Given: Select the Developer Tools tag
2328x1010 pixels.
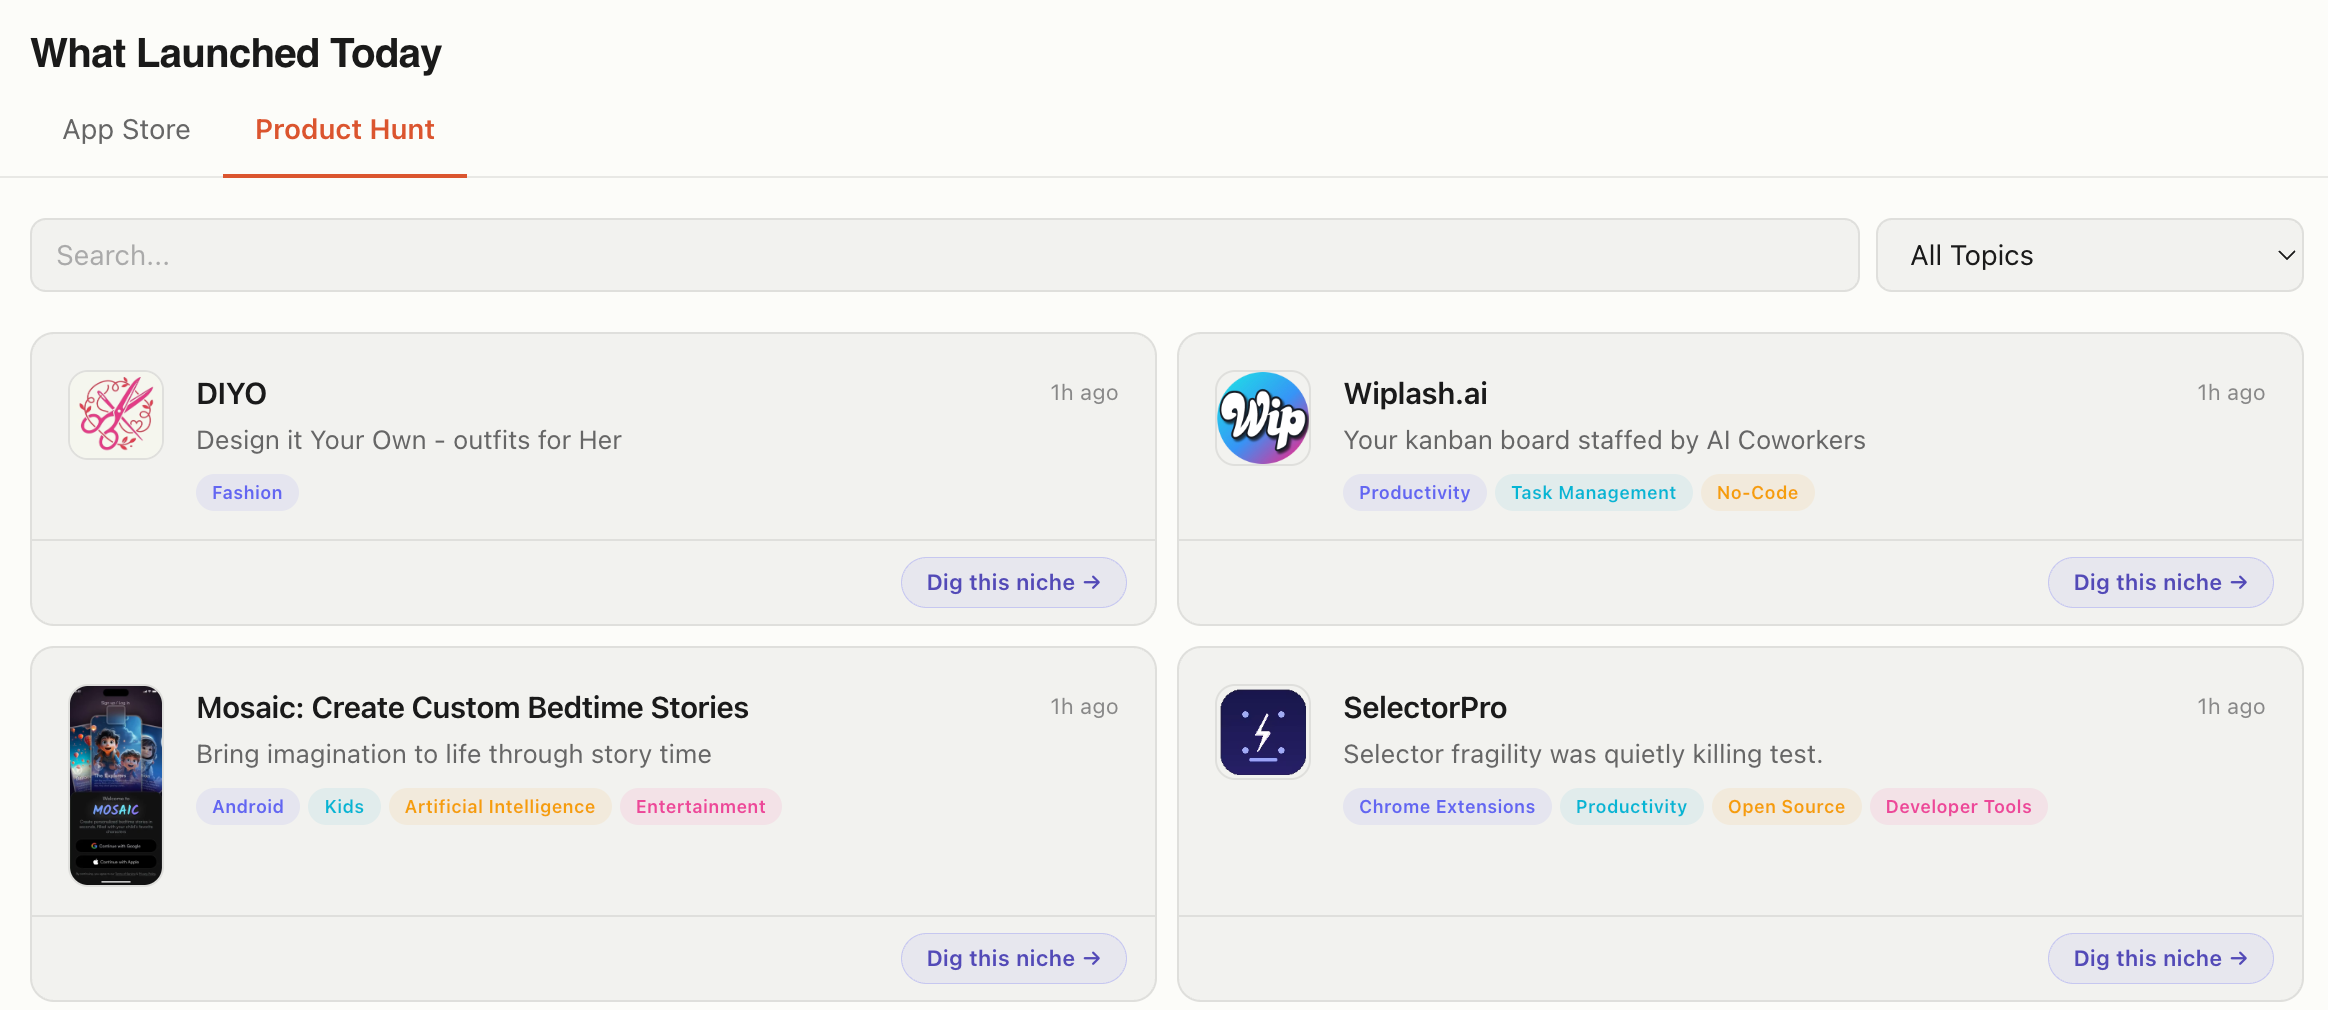Looking at the screenshot, I should (x=1959, y=807).
